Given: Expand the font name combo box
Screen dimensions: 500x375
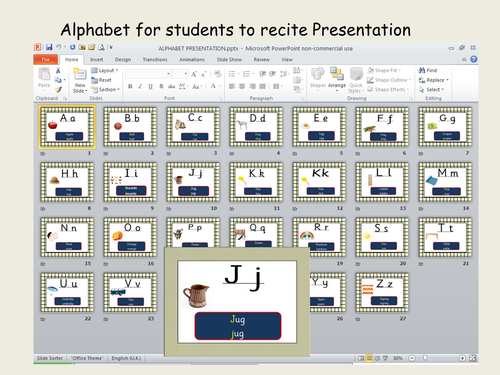Looking at the screenshot, I should pos(169,74).
